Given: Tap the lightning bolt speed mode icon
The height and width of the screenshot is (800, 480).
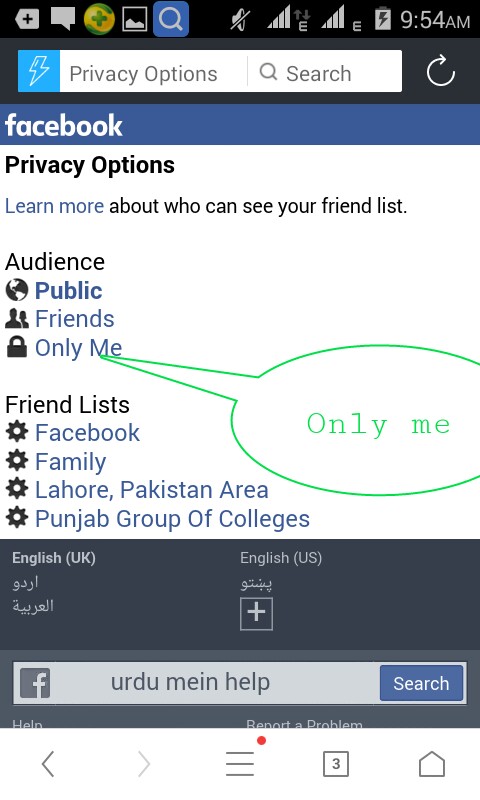Looking at the screenshot, I should pos(39,71).
